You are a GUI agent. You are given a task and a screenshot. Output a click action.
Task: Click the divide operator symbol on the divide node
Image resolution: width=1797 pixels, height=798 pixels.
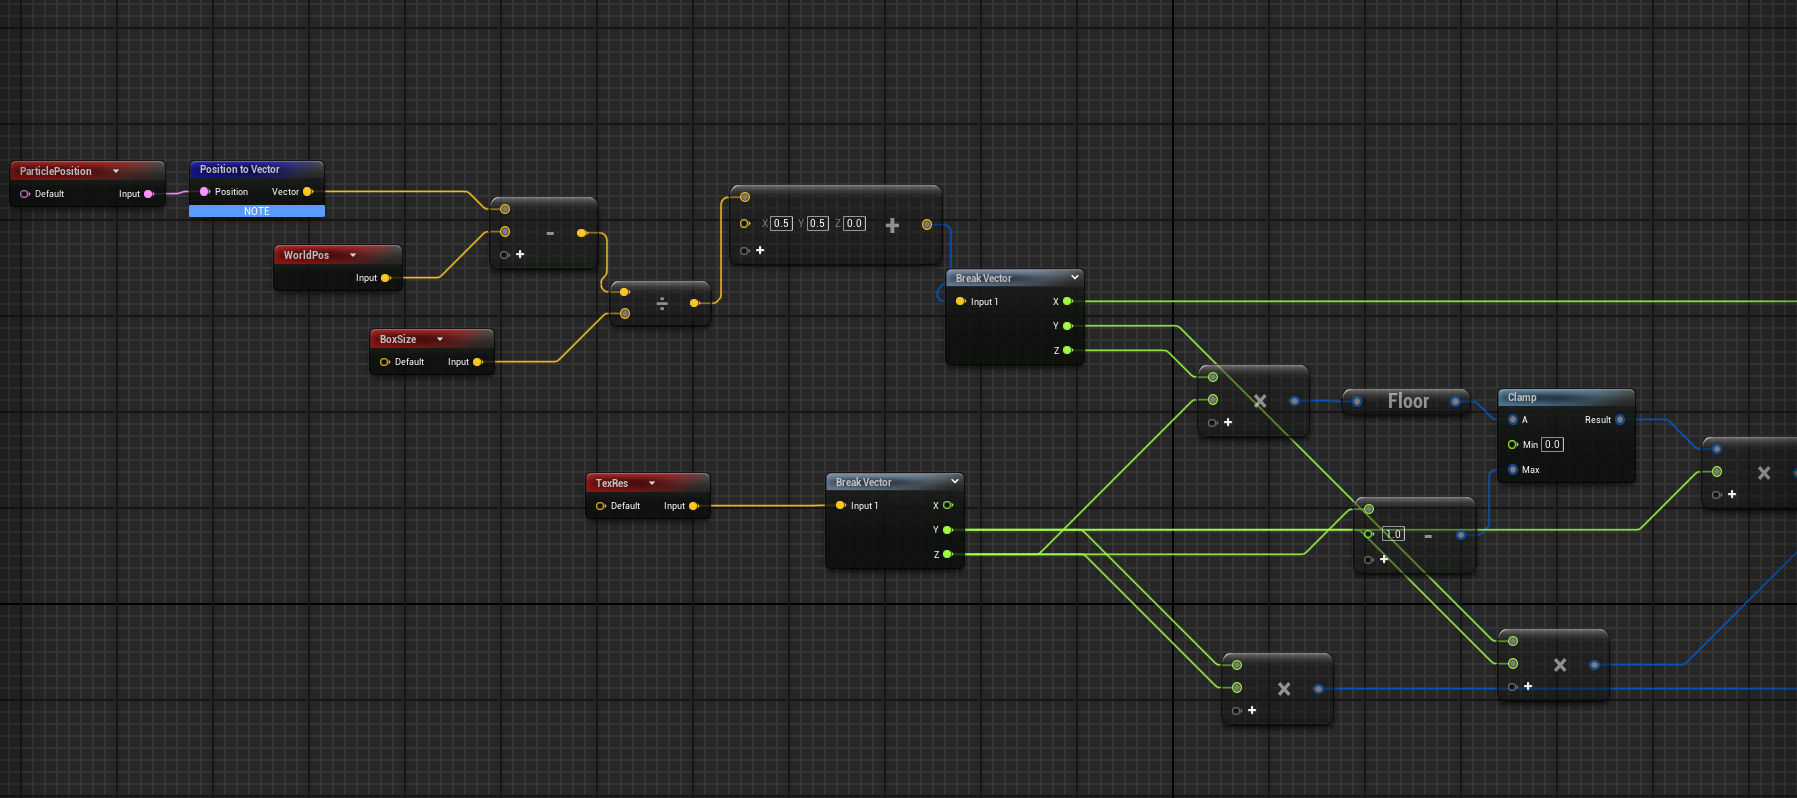pos(662,303)
